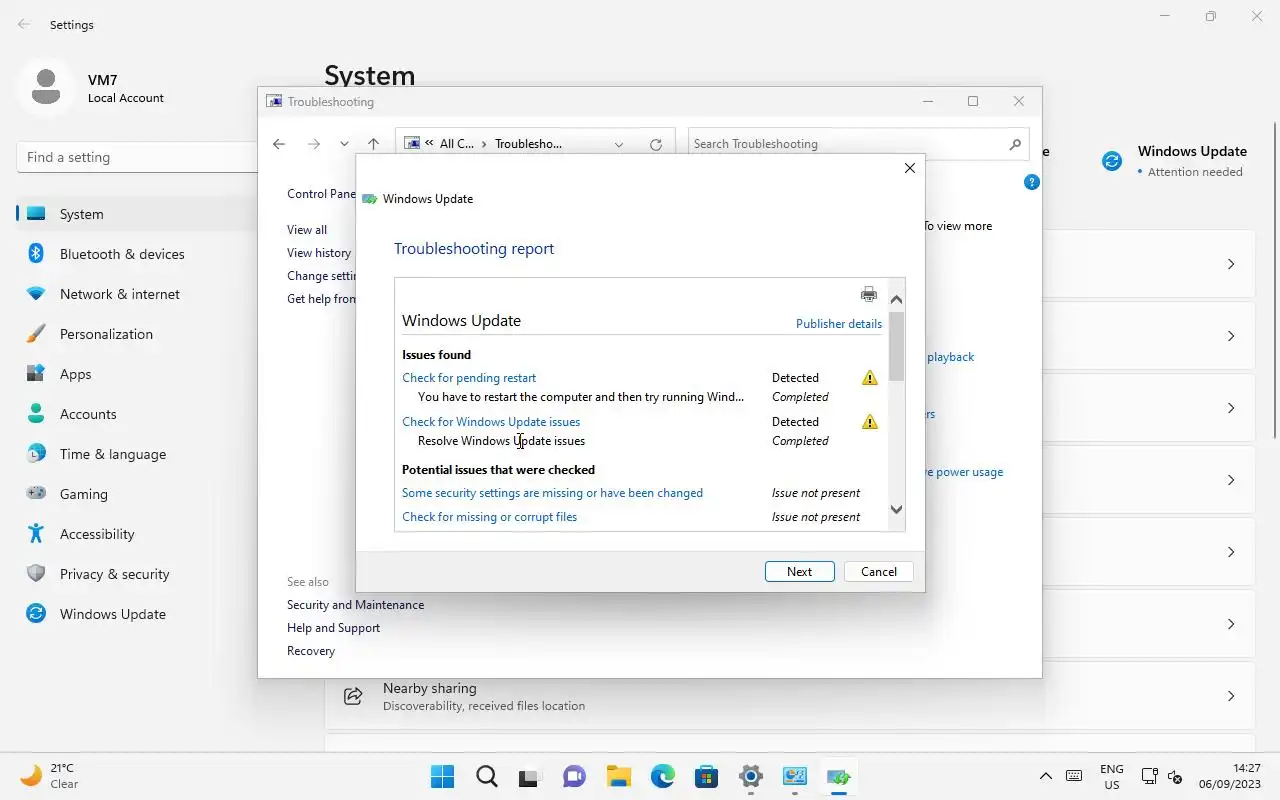The height and width of the screenshot is (800, 1280).
Task: Go up one level in Troubleshooting window
Action: [x=373, y=144]
